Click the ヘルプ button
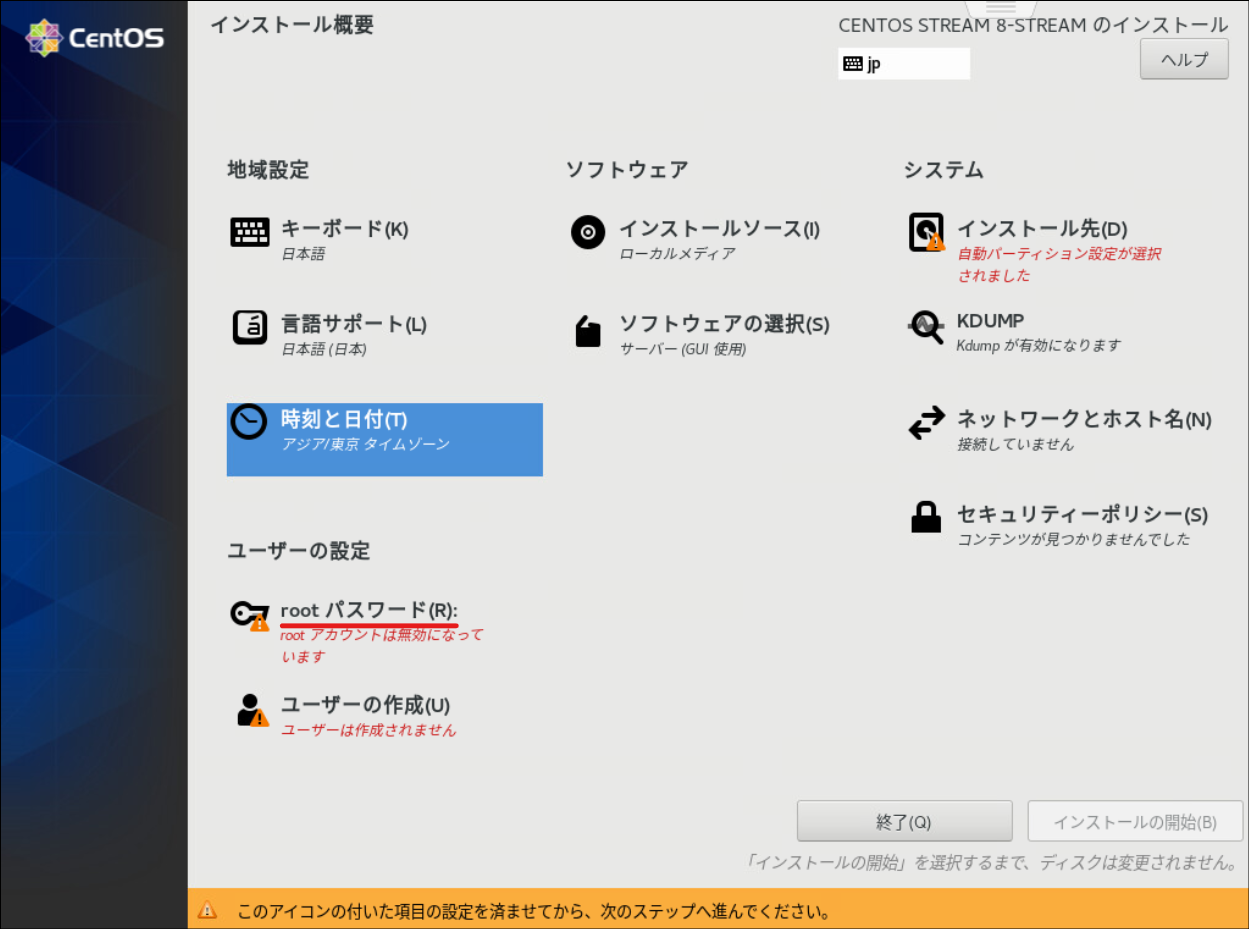 1184,59
